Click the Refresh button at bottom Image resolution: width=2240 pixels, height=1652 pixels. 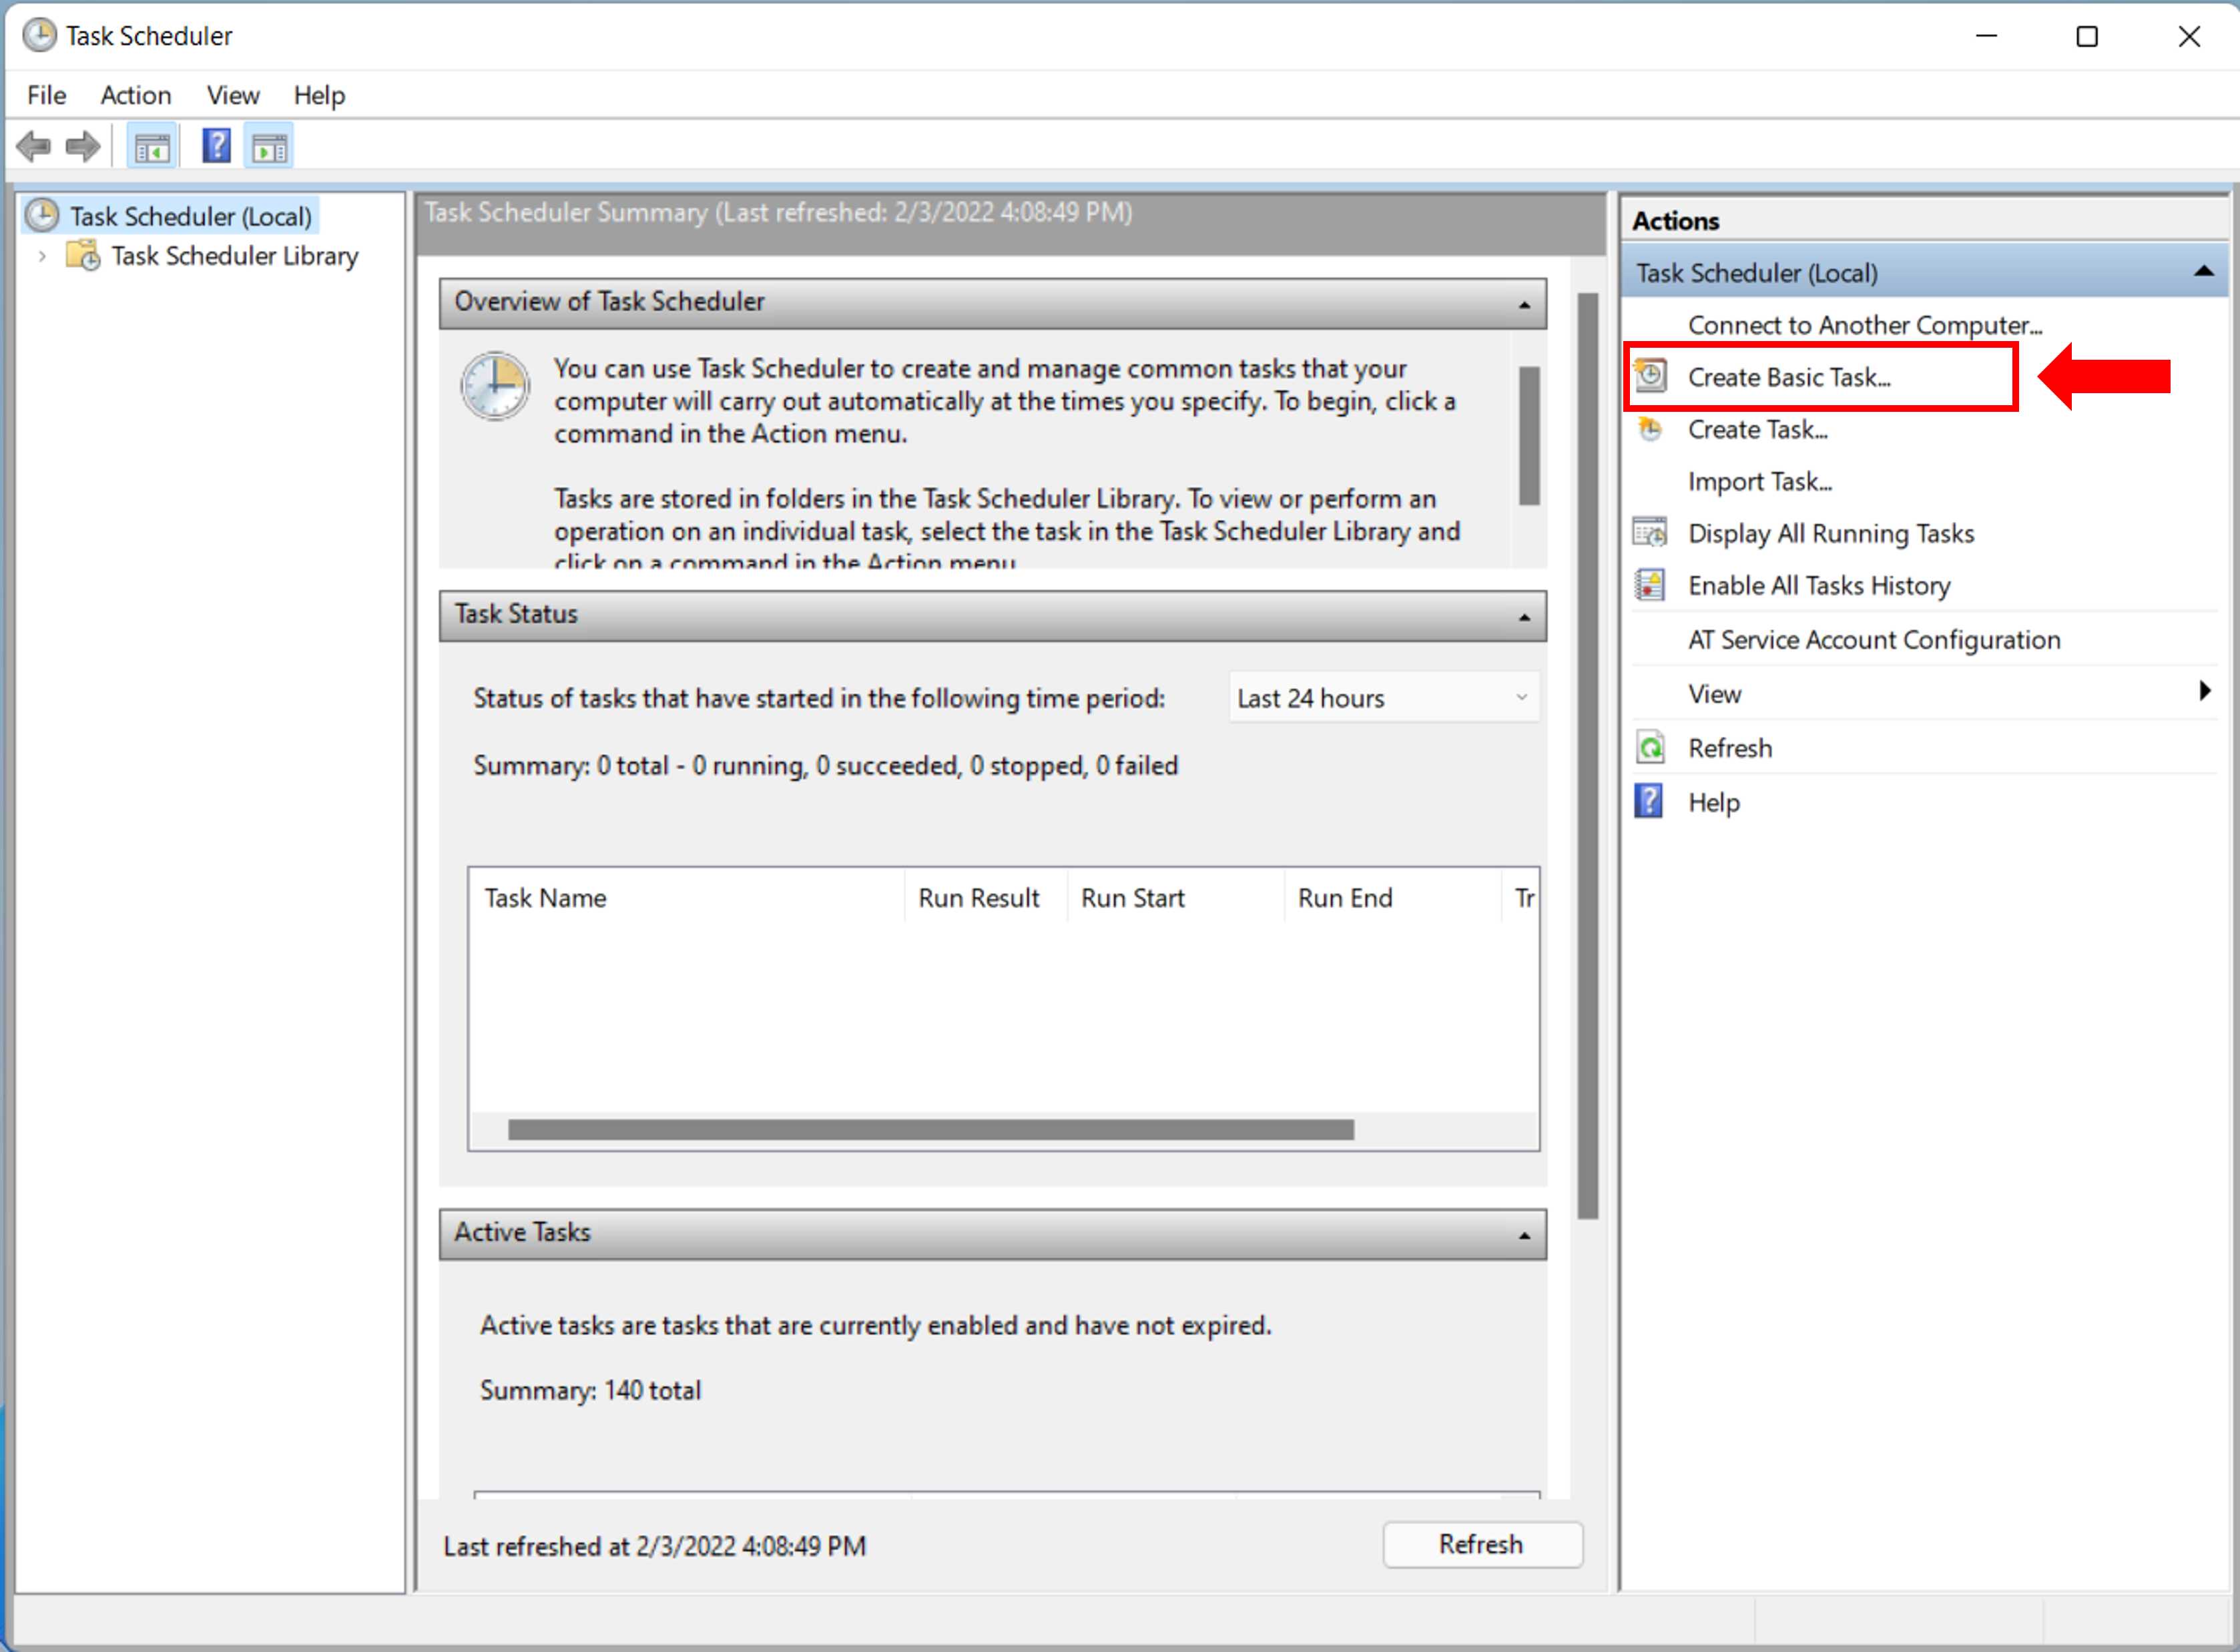click(x=1482, y=1544)
